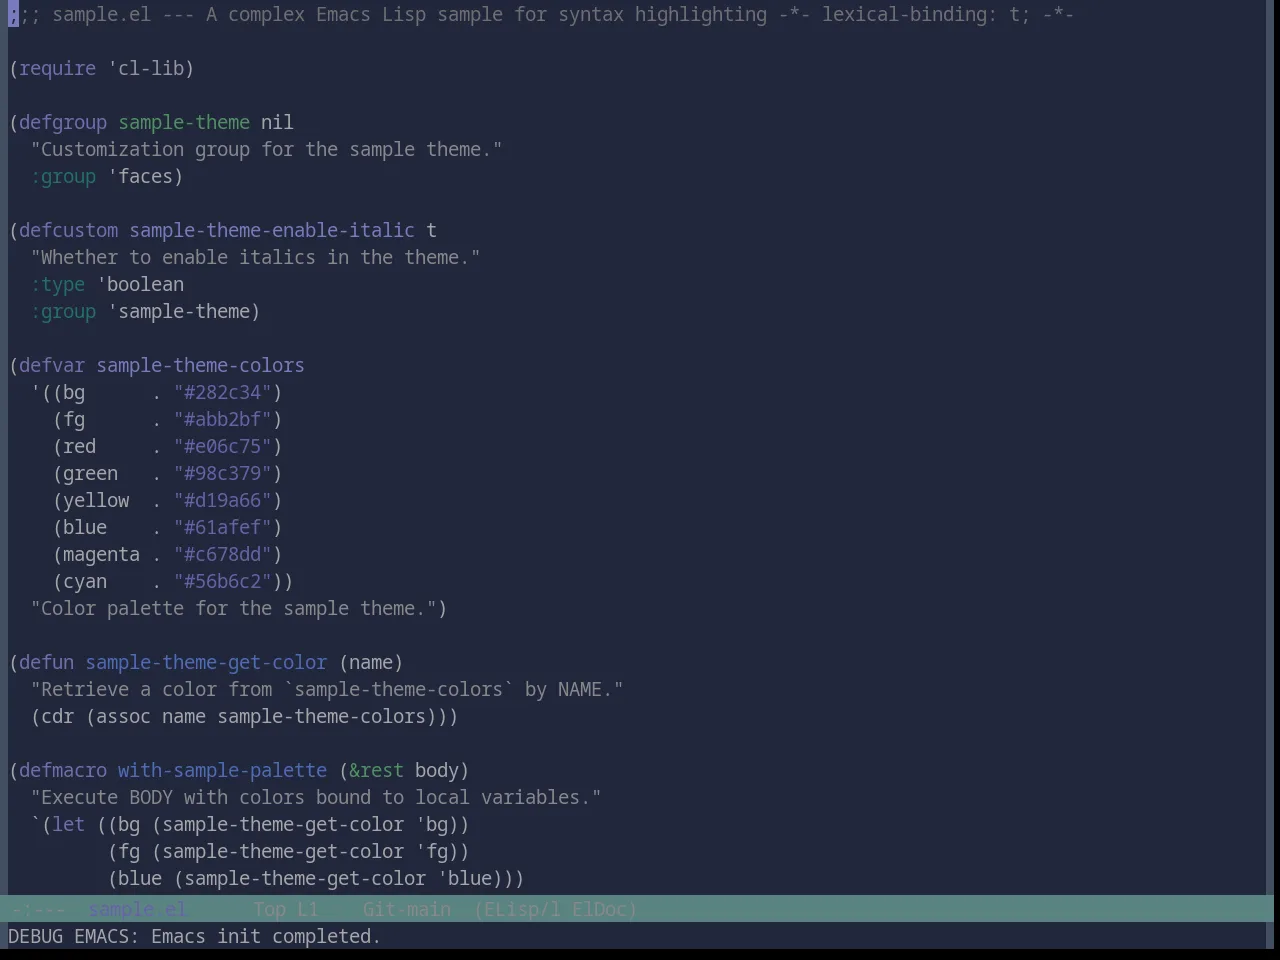Viewport: 1280px width, 960px height.
Task: Click the 'boolean' symbol
Action: (146, 284)
